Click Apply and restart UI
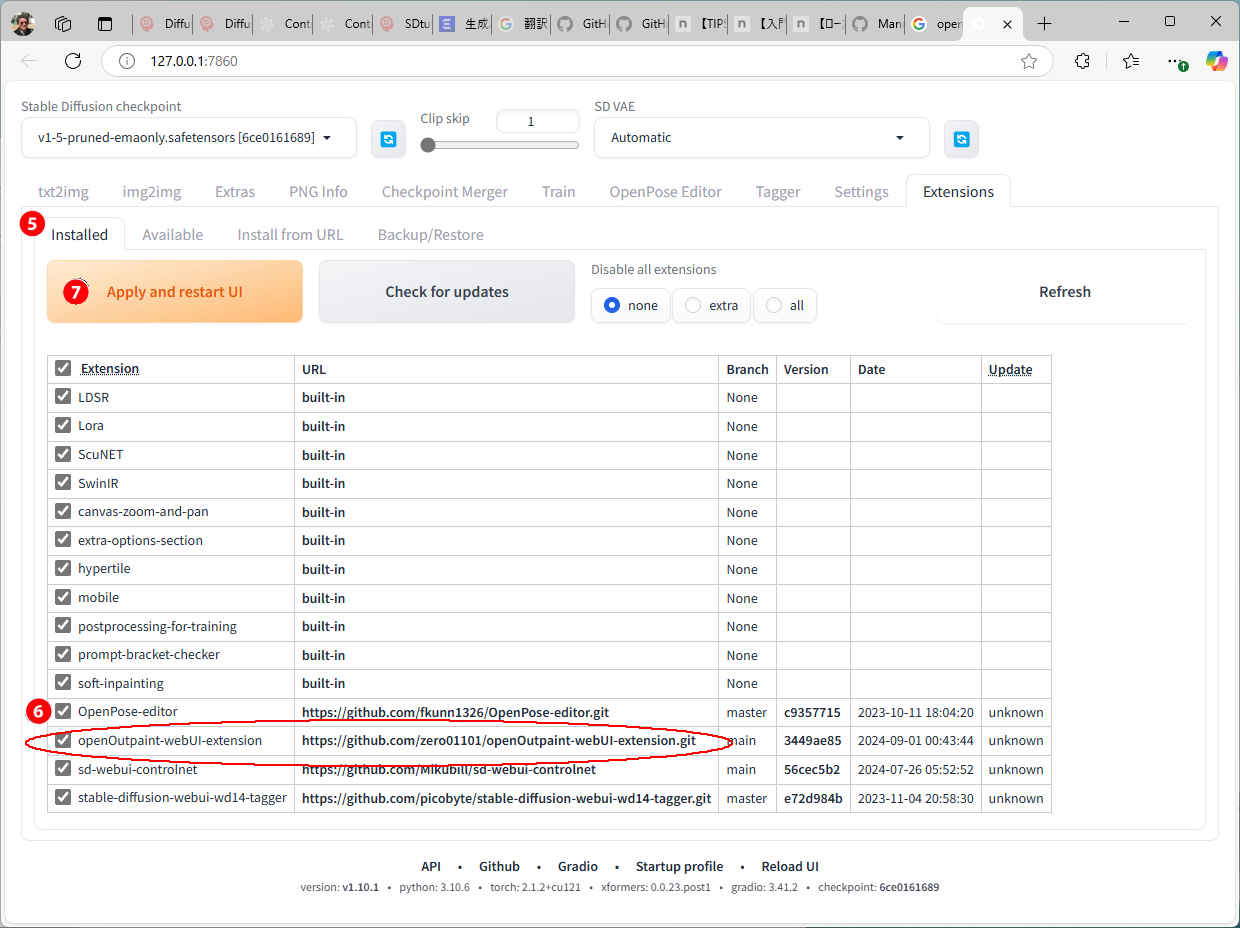This screenshot has width=1240, height=928. pos(174,292)
